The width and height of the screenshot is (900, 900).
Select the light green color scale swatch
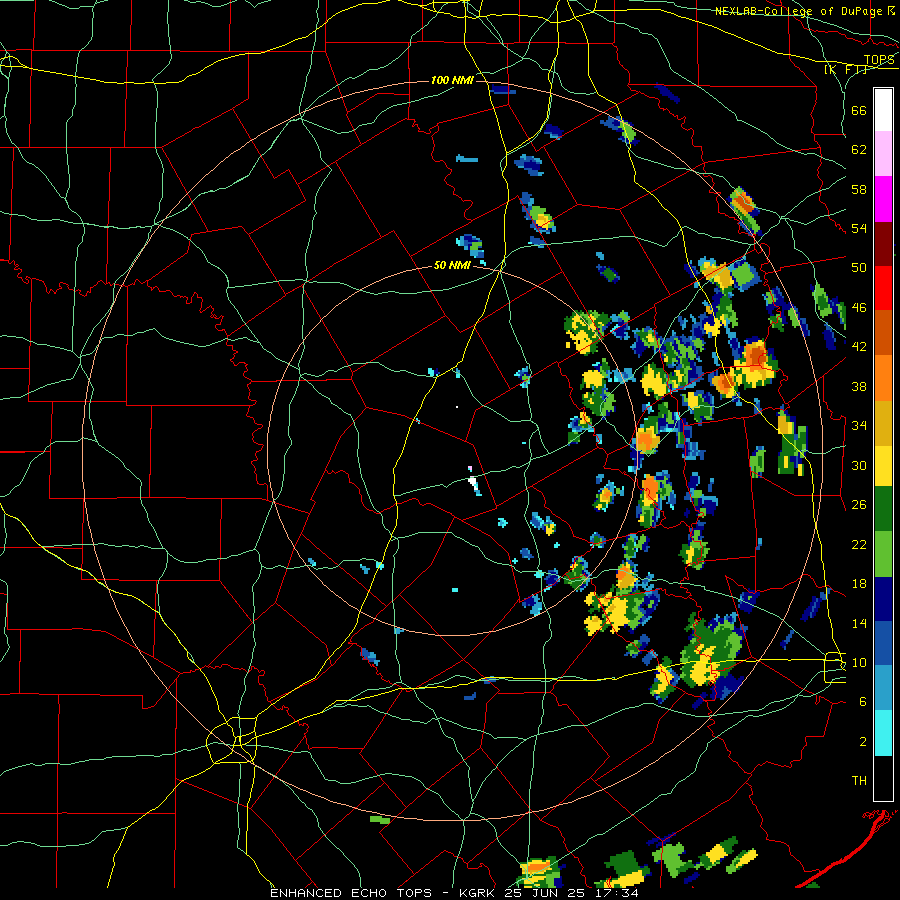(883, 554)
